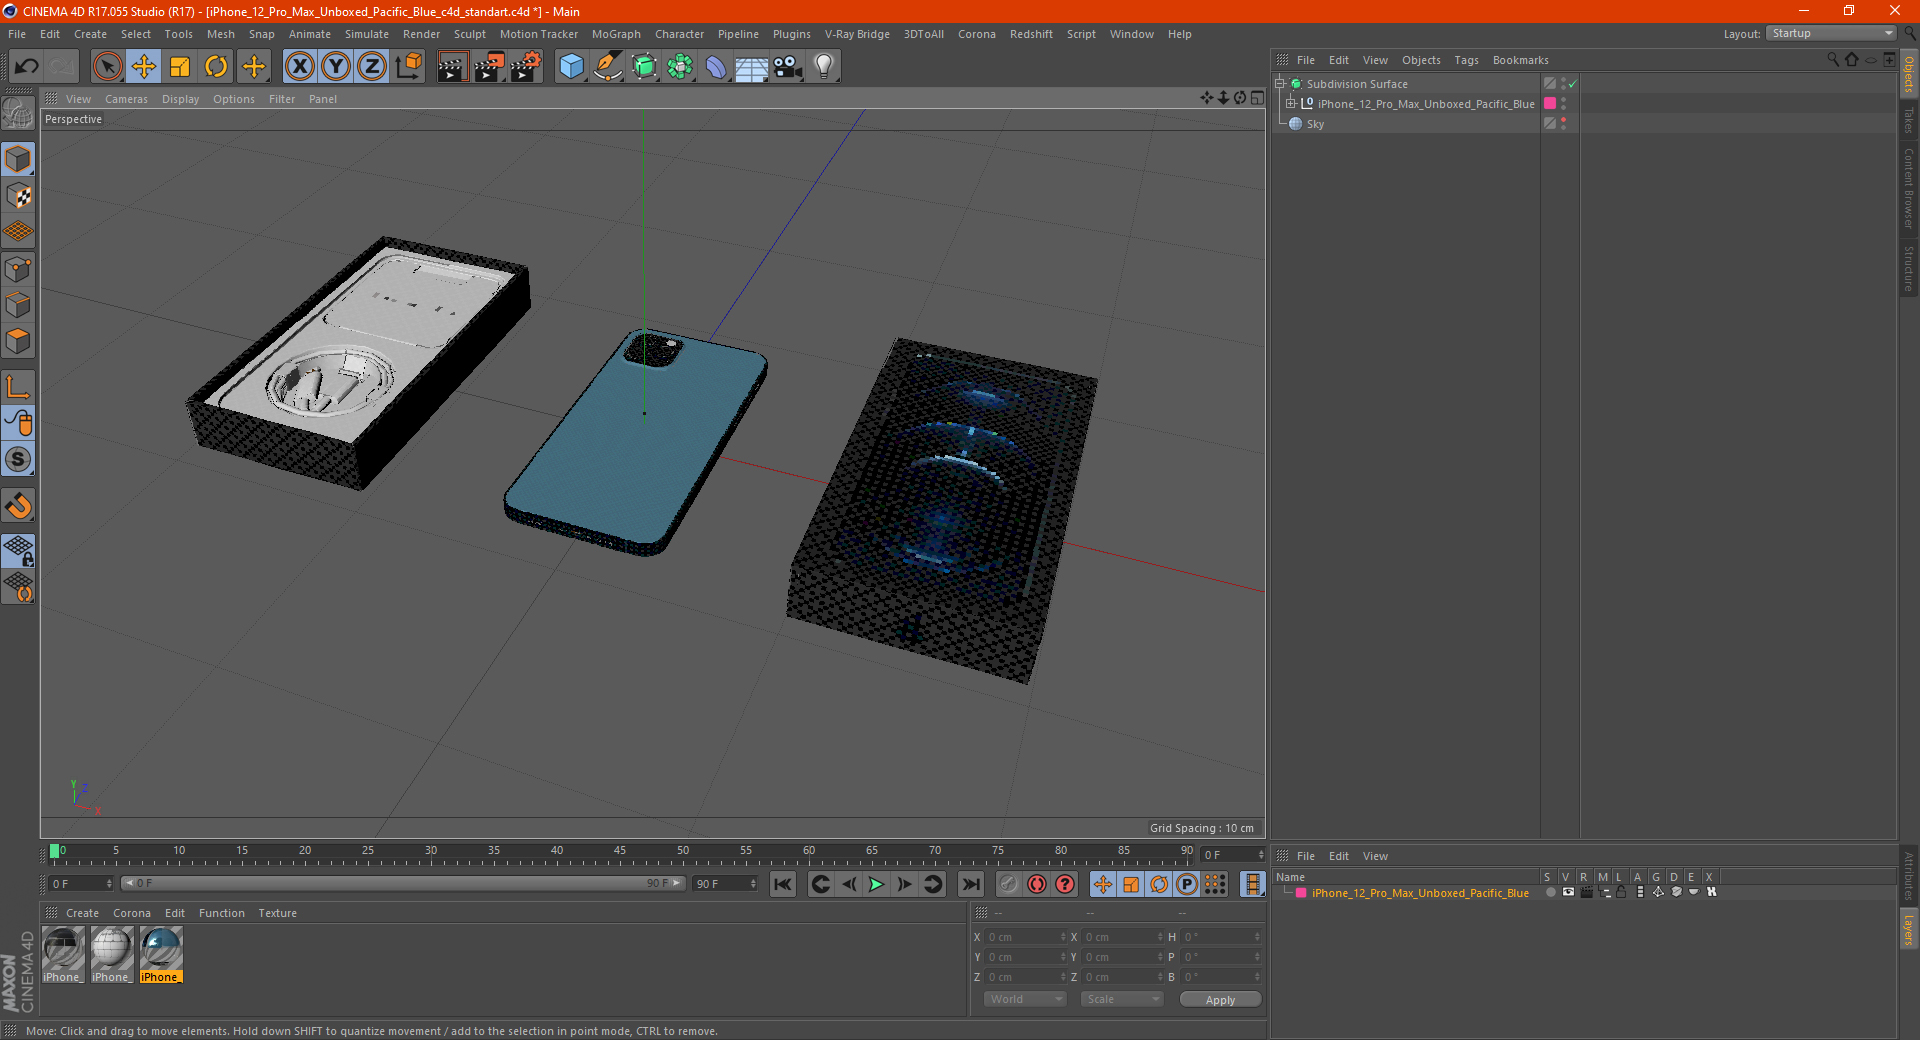This screenshot has width=1920, height=1040.
Task: Open the Redshift menu
Action: (x=1031, y=34)
